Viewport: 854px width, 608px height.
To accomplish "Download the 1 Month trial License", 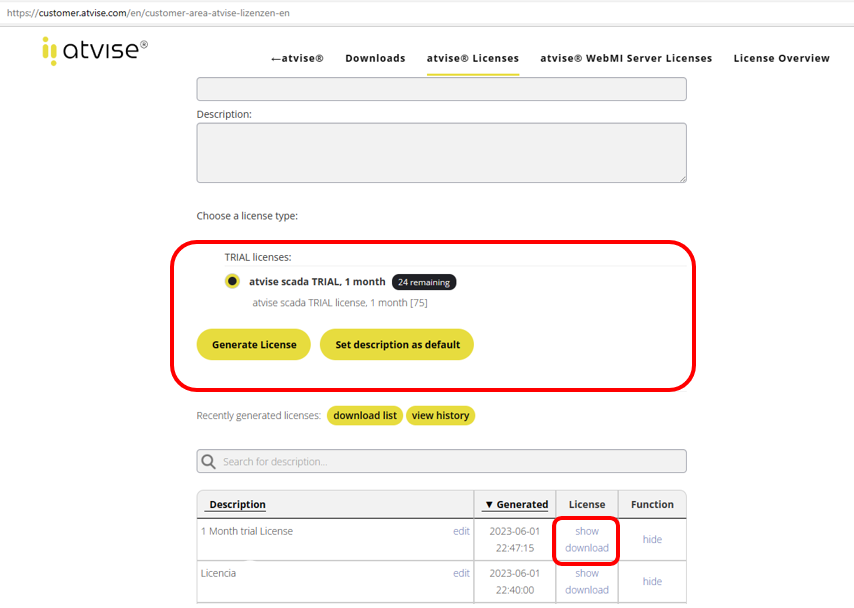I will click(587, 548).
